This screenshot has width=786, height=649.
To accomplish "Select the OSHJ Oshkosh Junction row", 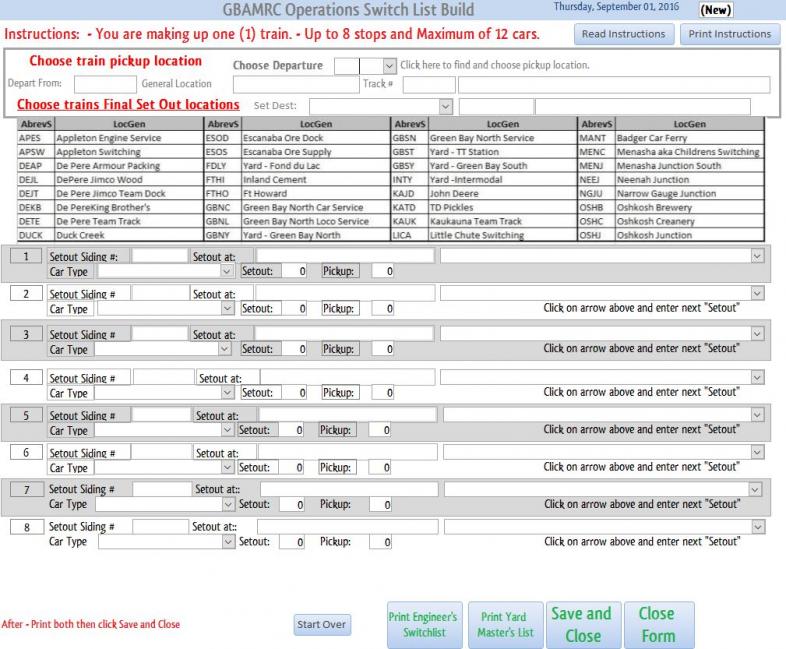I will pyautogui.click(x=671, y=235).
